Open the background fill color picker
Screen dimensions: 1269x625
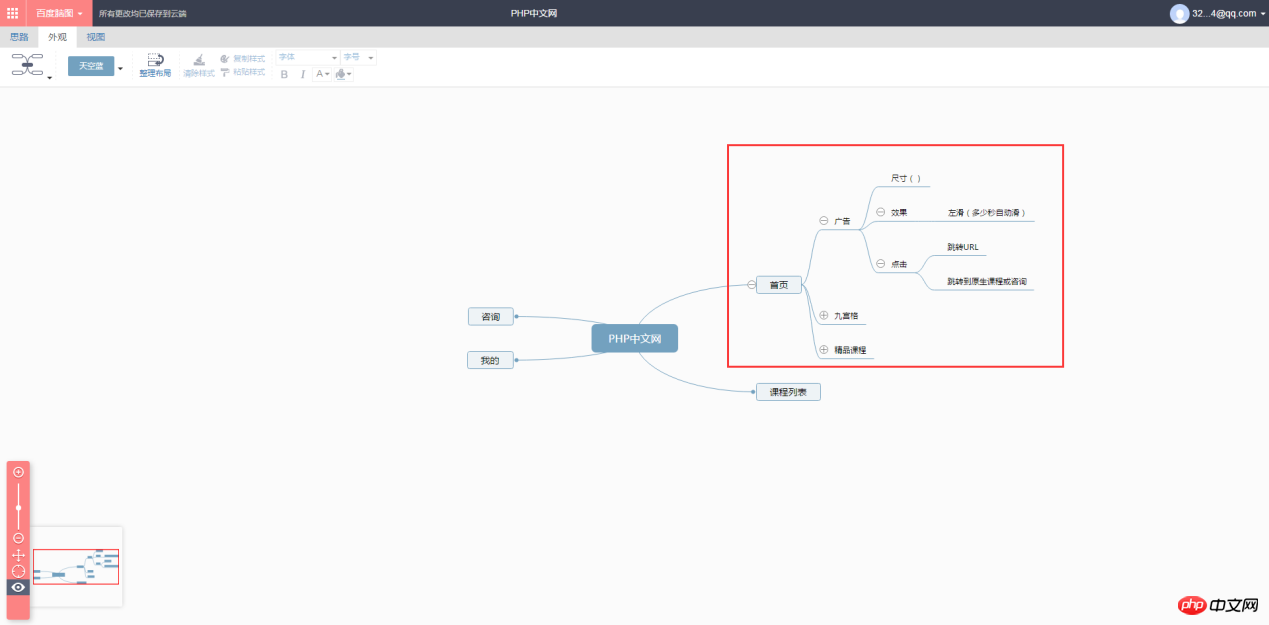pos(344,74)
